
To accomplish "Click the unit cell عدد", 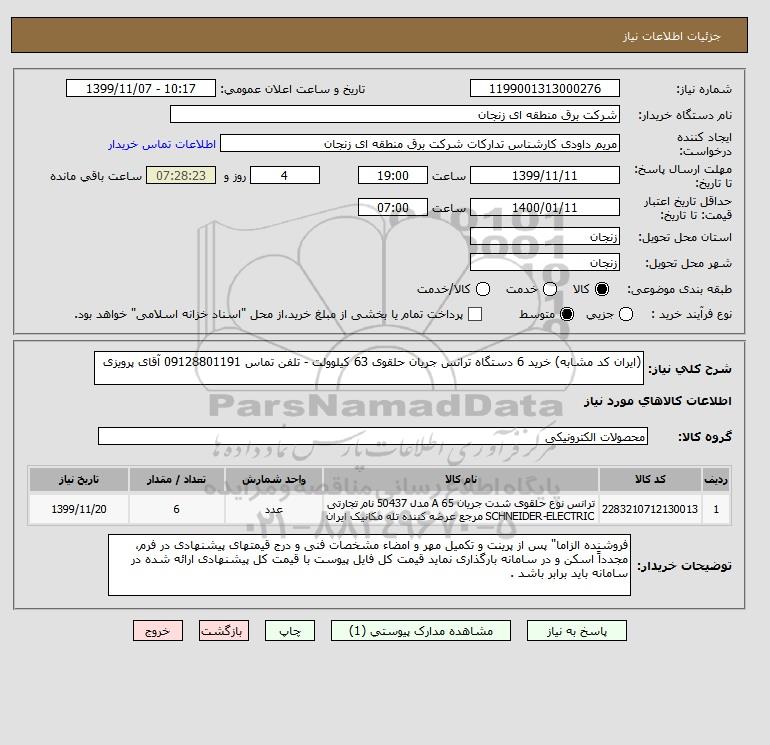I will (x=274, y=509).
